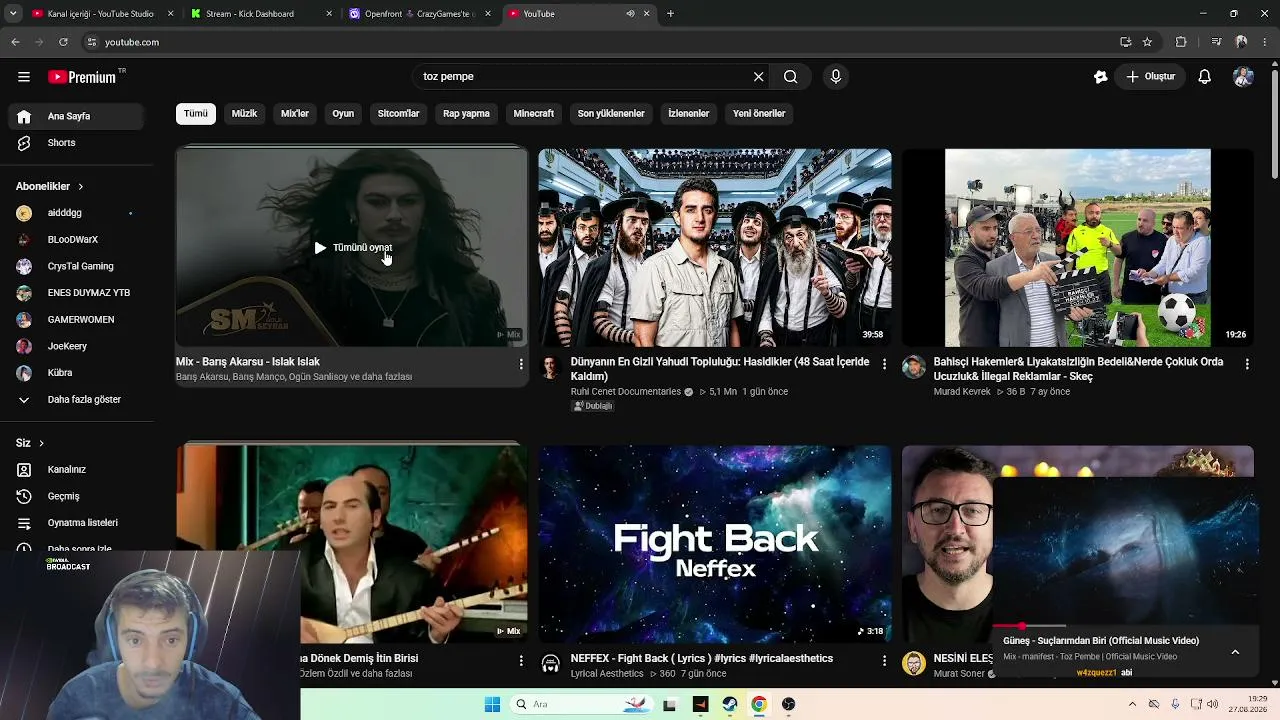Open the Windows Start menu
Image resolution: width=1280 pixels, height=720 pixels.
(x=492, y=705)
